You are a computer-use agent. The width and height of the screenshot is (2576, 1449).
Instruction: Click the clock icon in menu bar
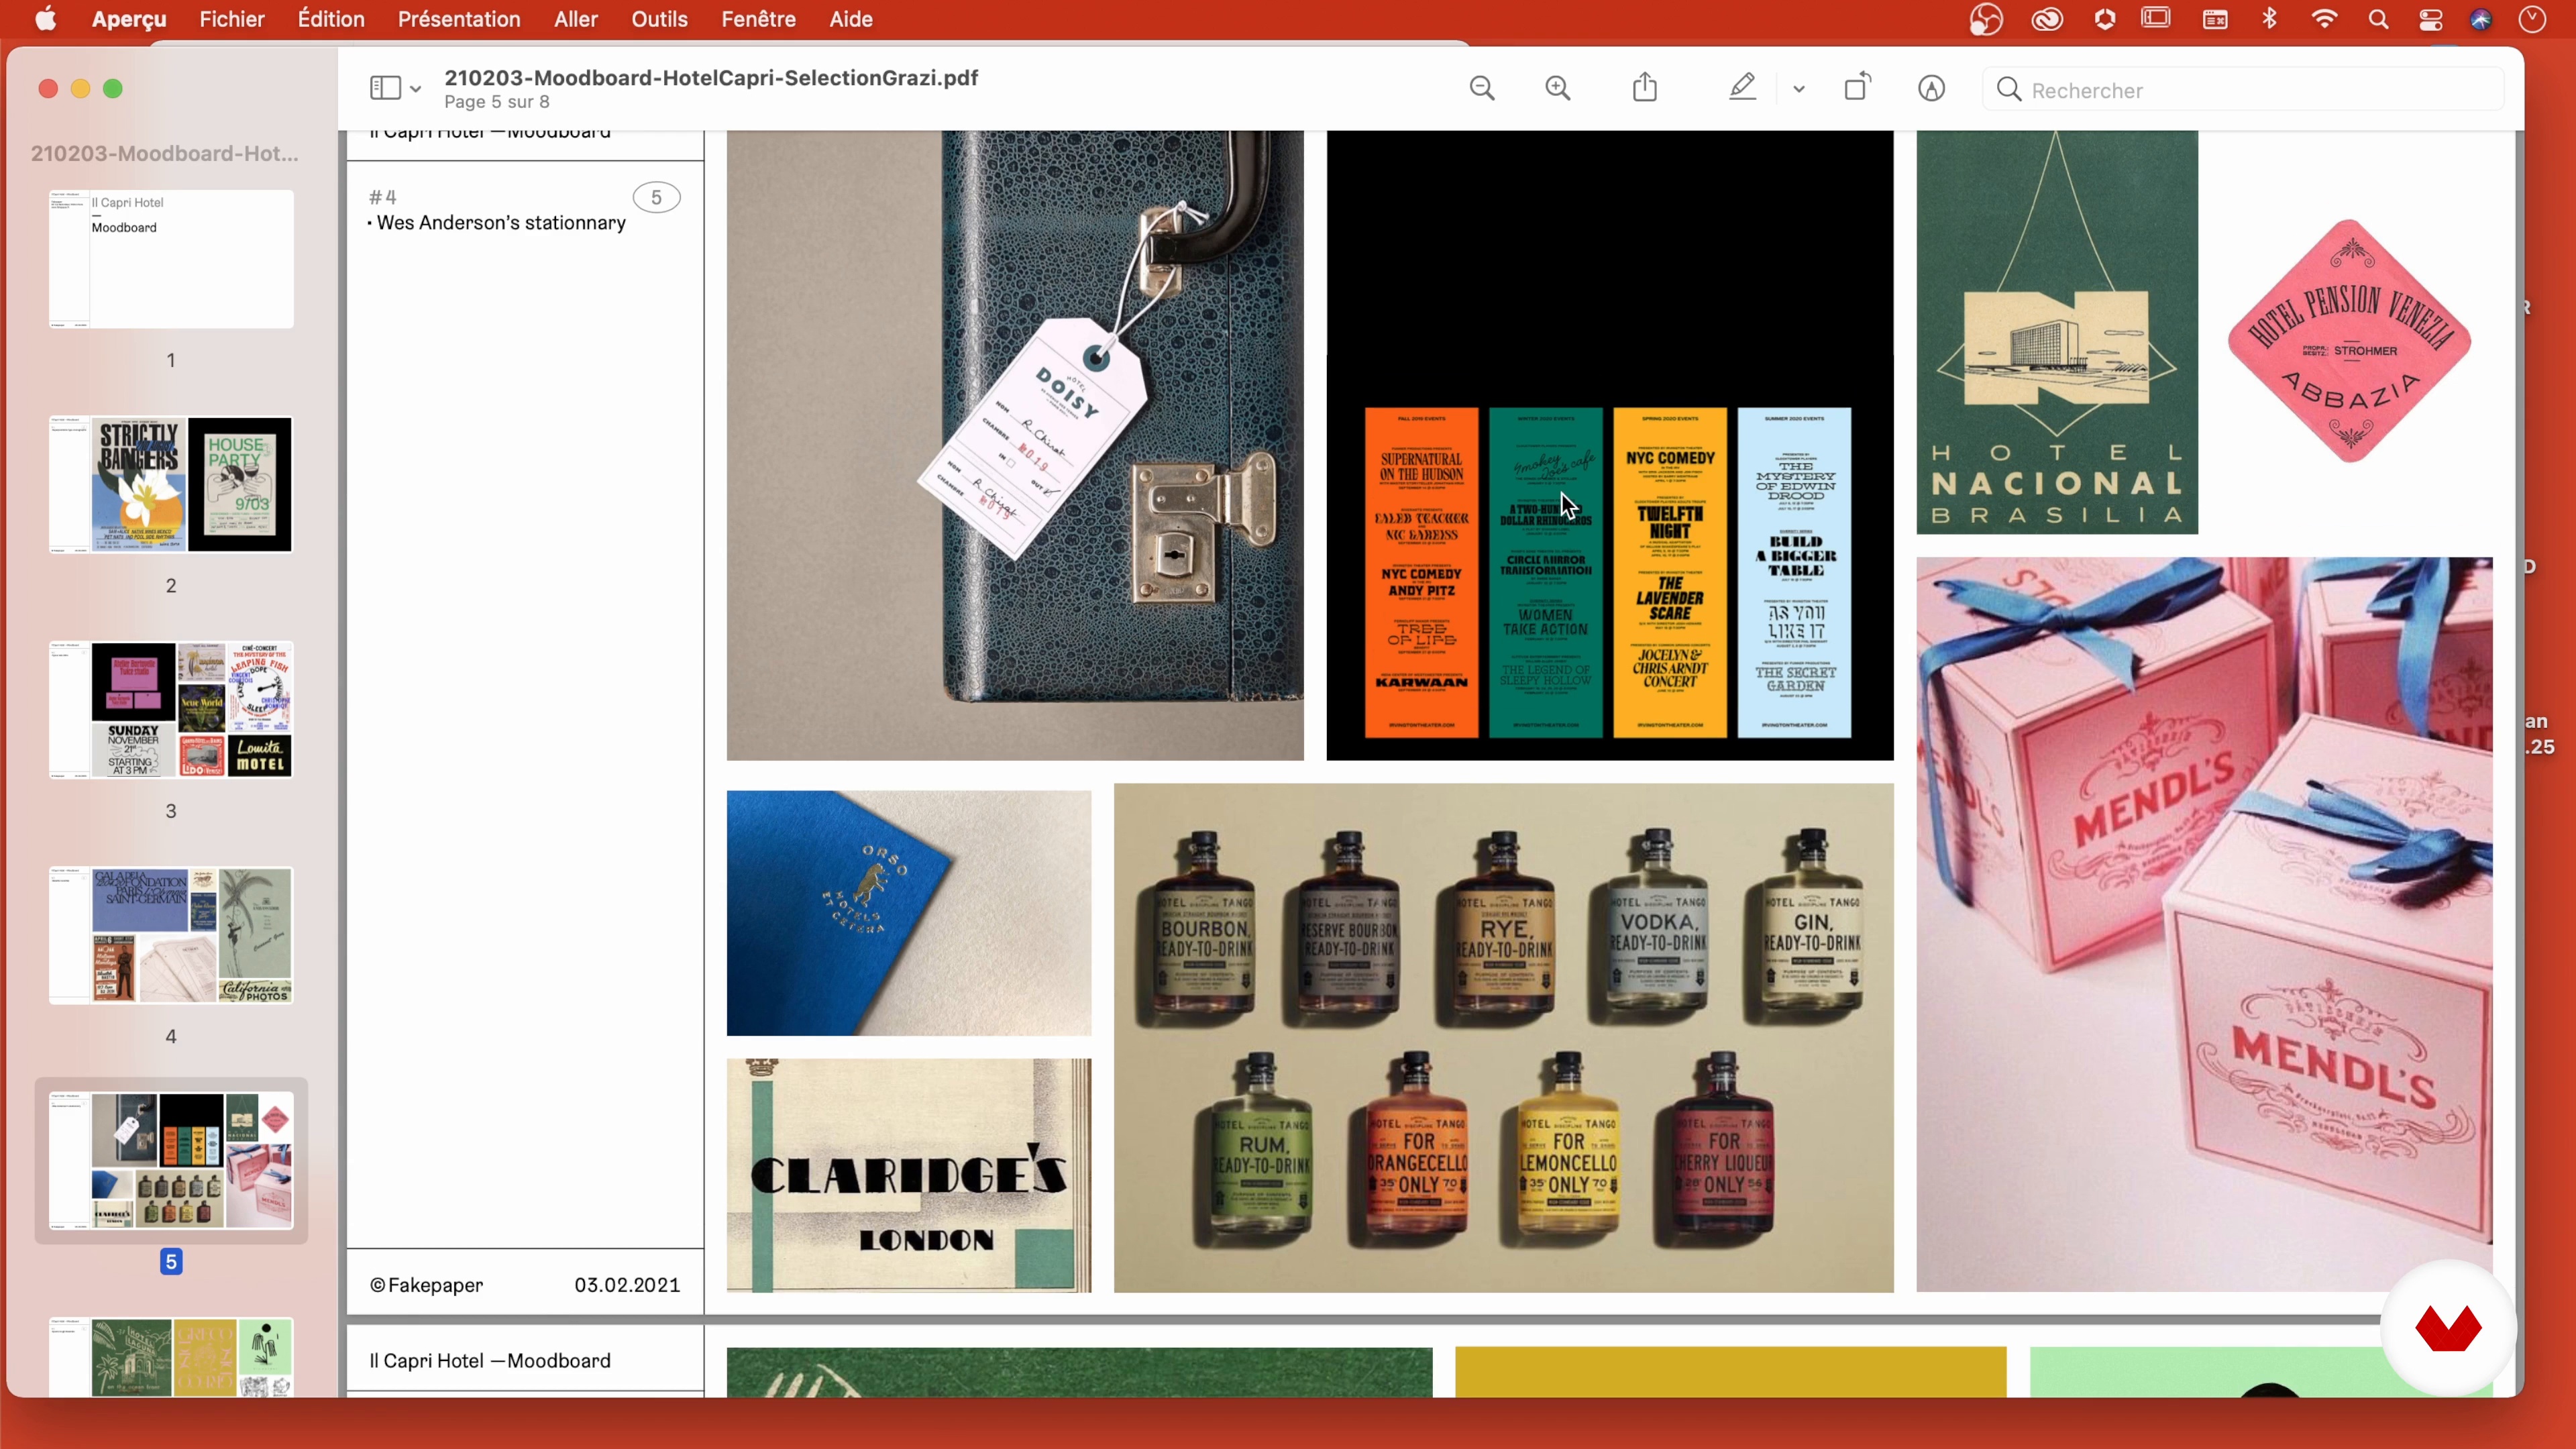coord(2532,19)
